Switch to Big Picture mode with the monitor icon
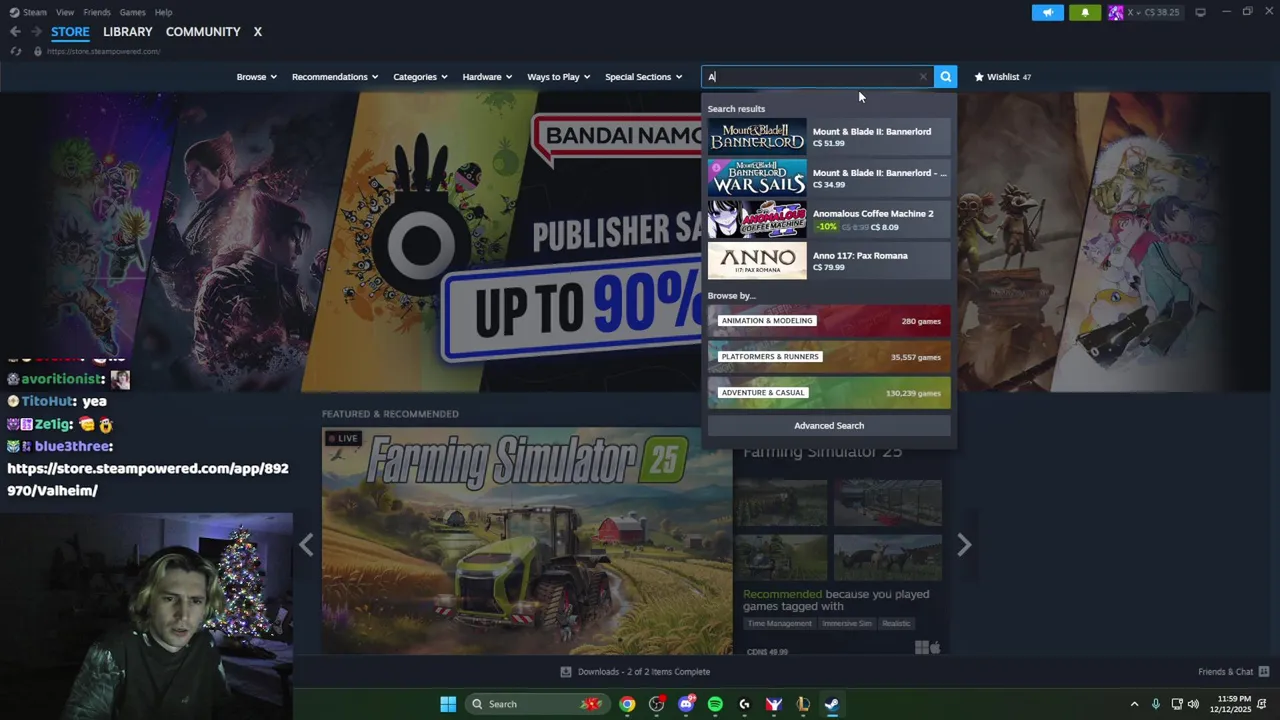Image resolution: width=1280 pixels, height=720 pixels. [x=1200, y=12]
